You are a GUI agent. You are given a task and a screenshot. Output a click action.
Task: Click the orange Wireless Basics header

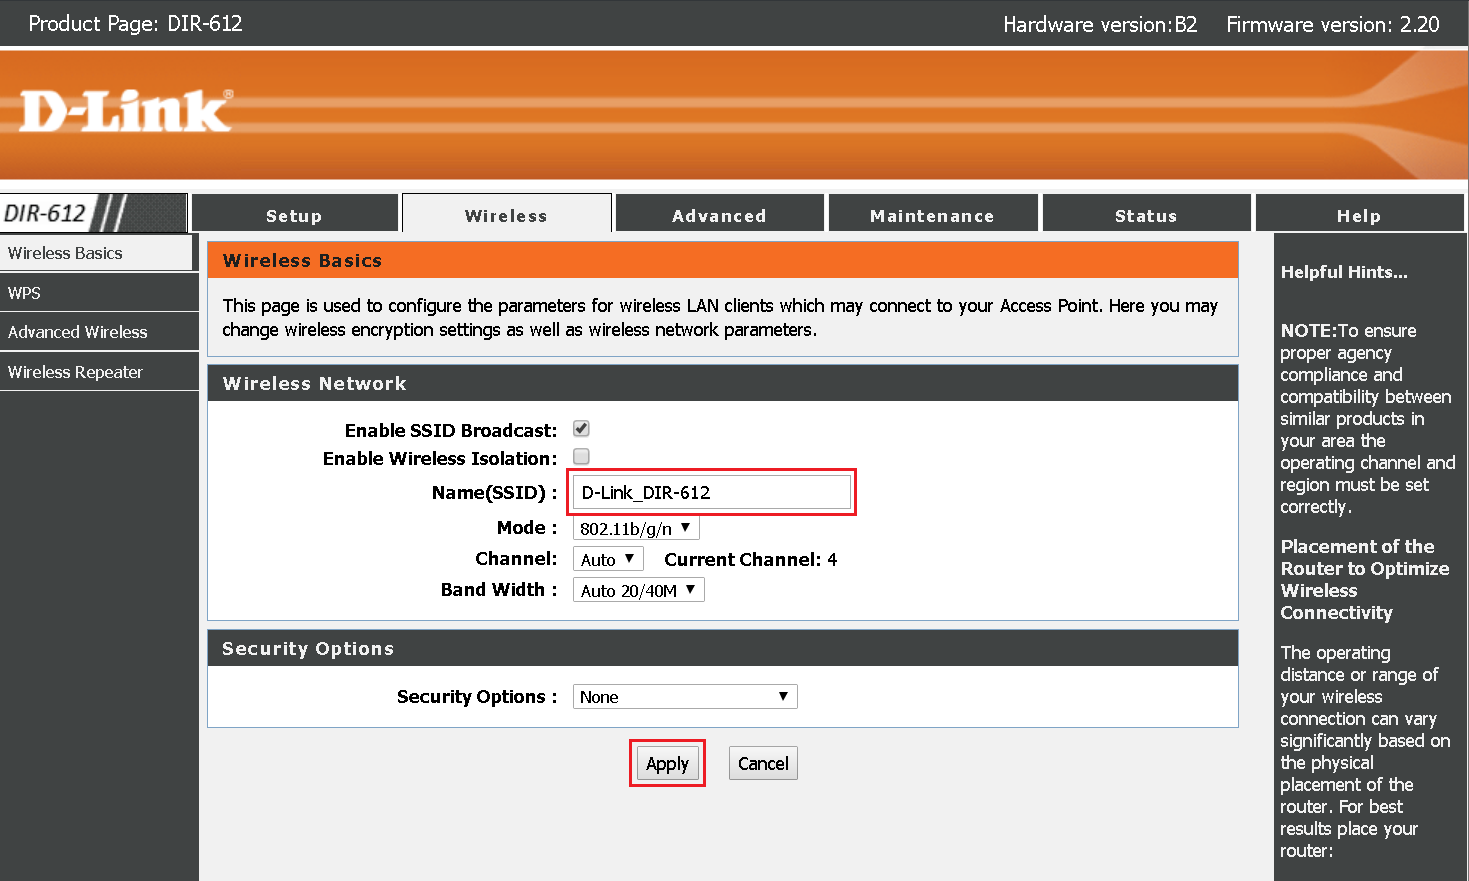[723, 260]
